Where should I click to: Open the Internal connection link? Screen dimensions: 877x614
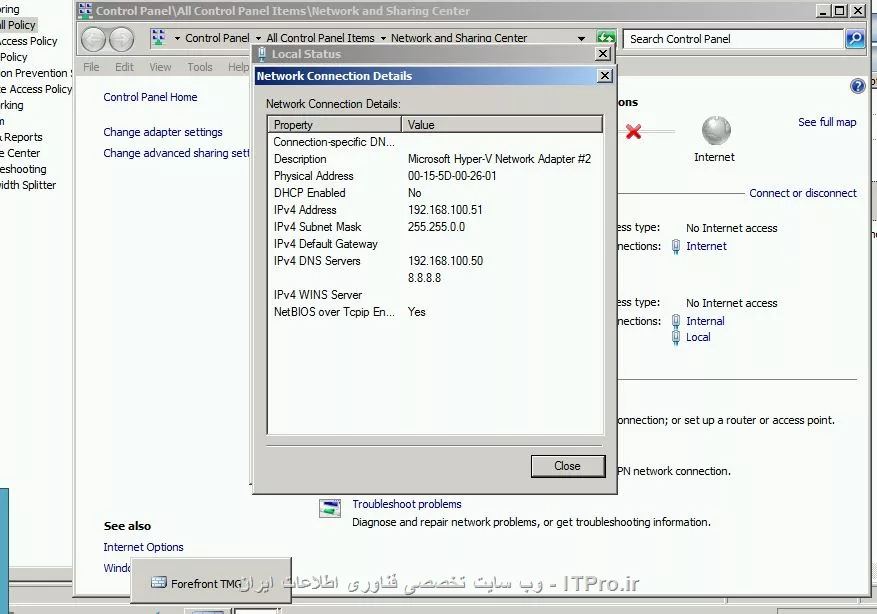(x=705, y=321)
